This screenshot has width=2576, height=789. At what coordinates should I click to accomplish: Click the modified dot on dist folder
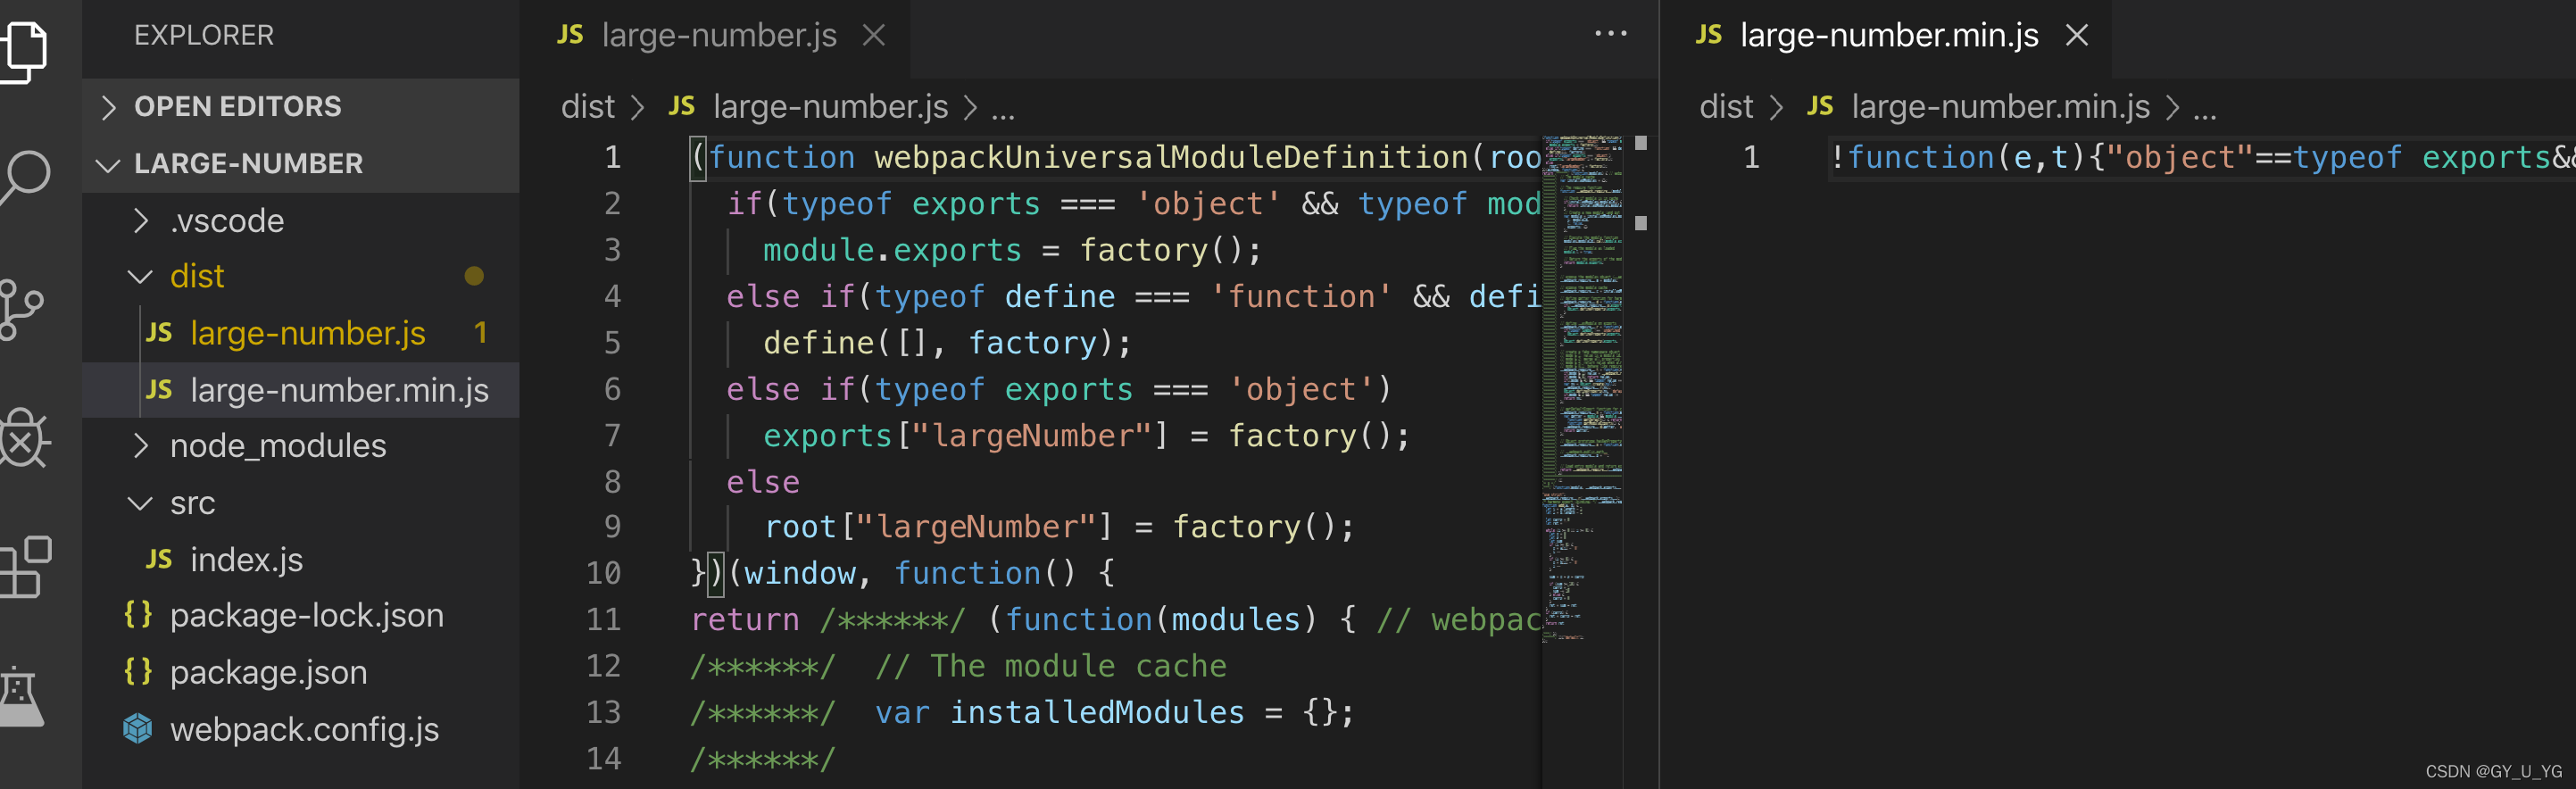coord(474,276)
